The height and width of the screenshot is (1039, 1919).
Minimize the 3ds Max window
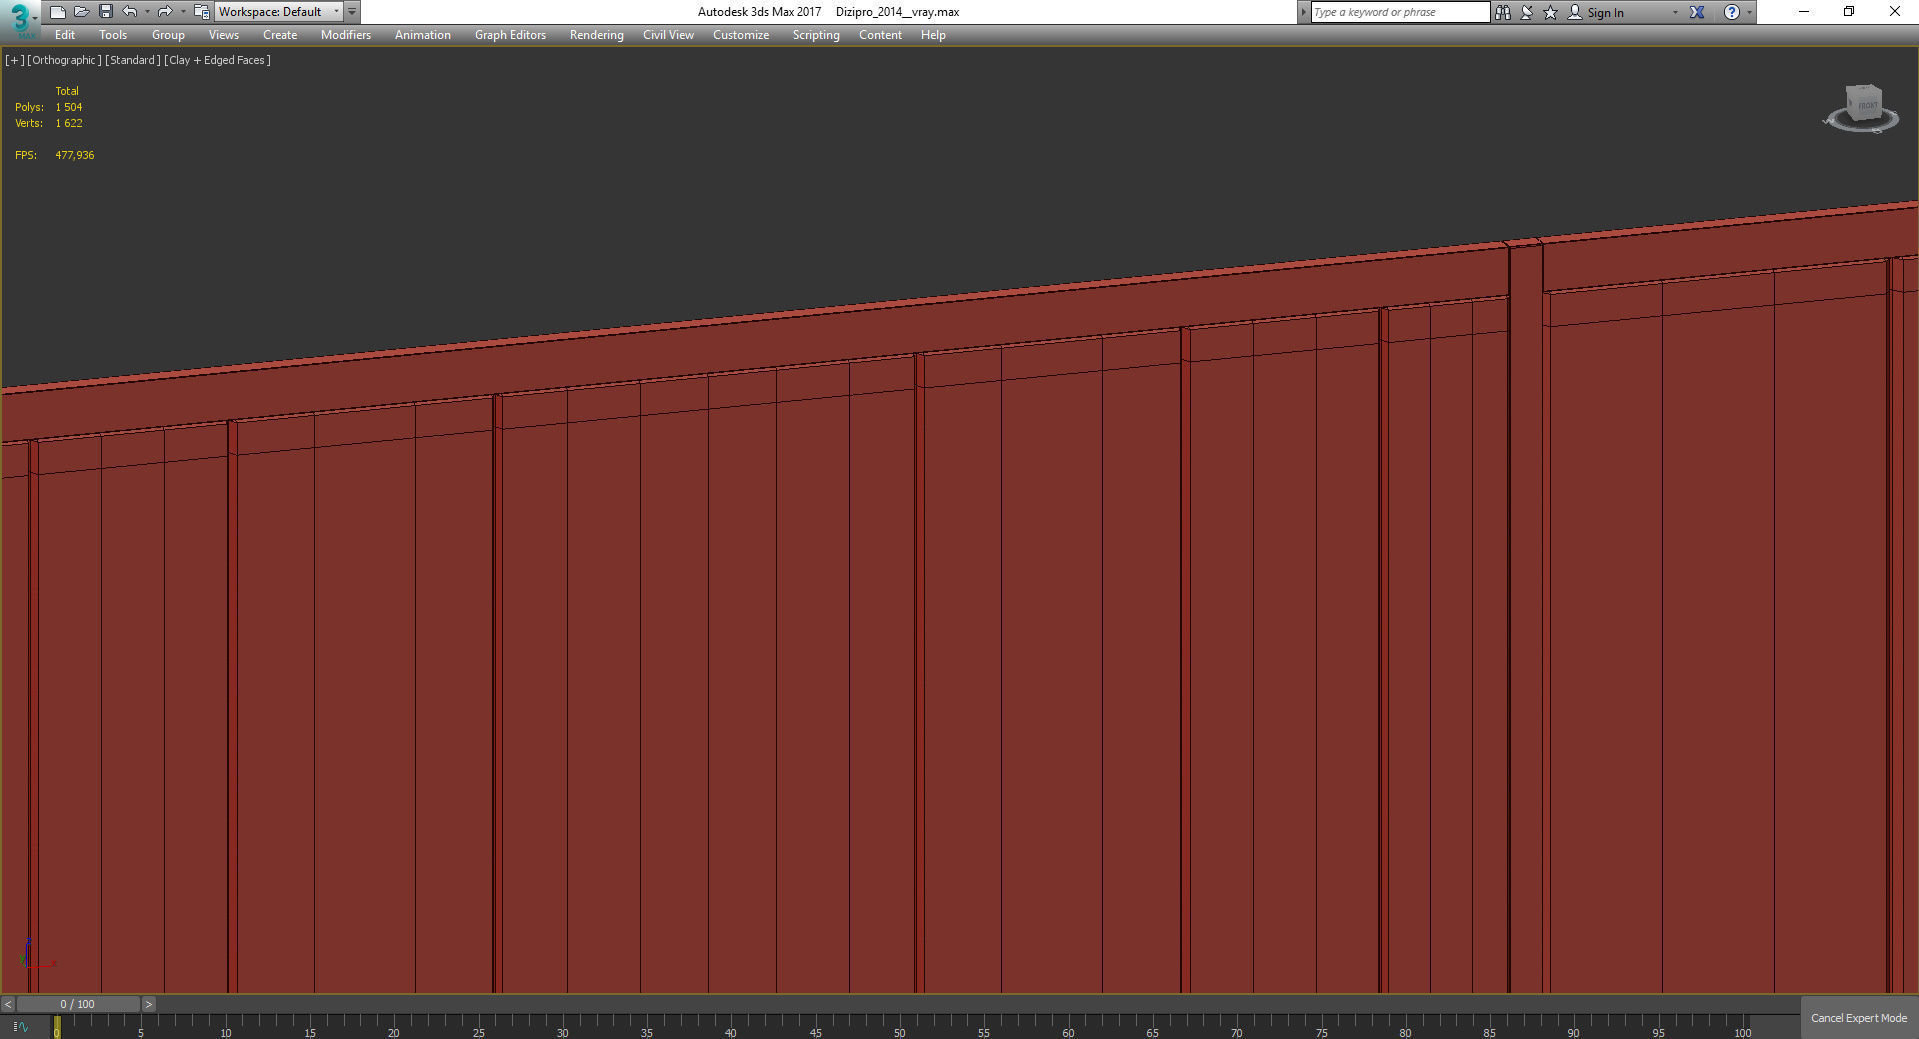[1804, 12]
